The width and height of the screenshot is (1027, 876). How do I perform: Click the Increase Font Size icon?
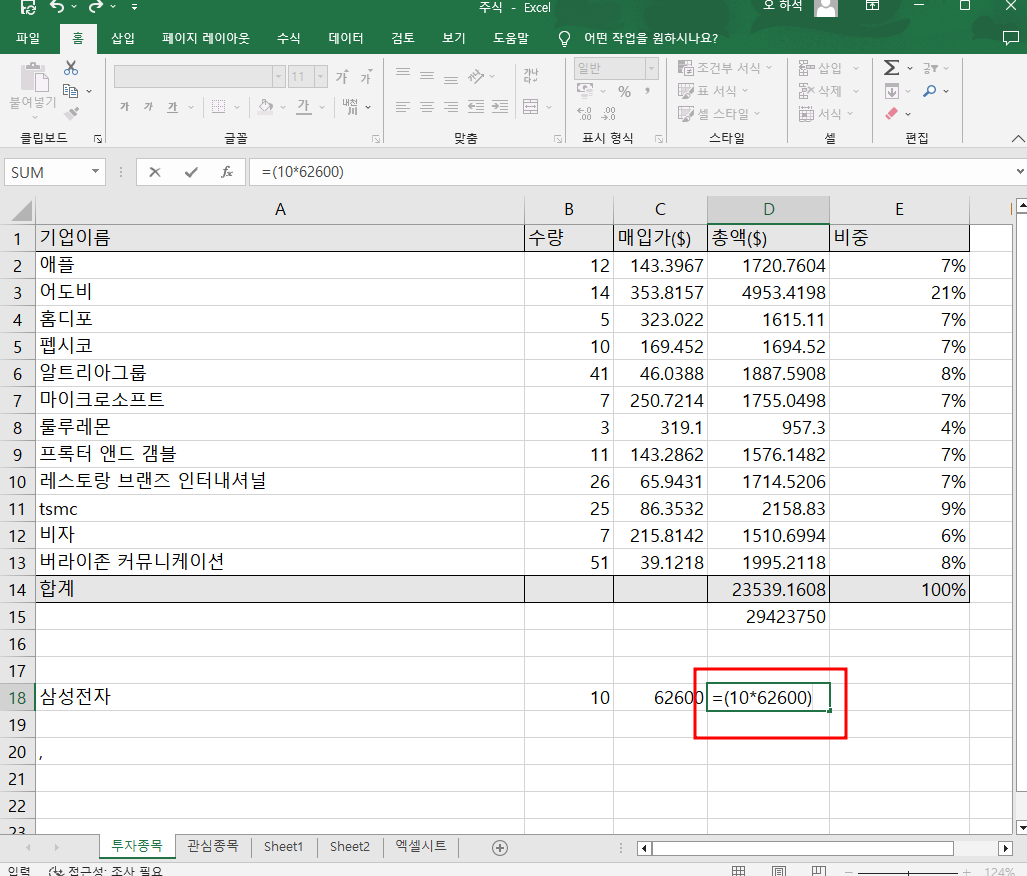(x=342, y=77)
